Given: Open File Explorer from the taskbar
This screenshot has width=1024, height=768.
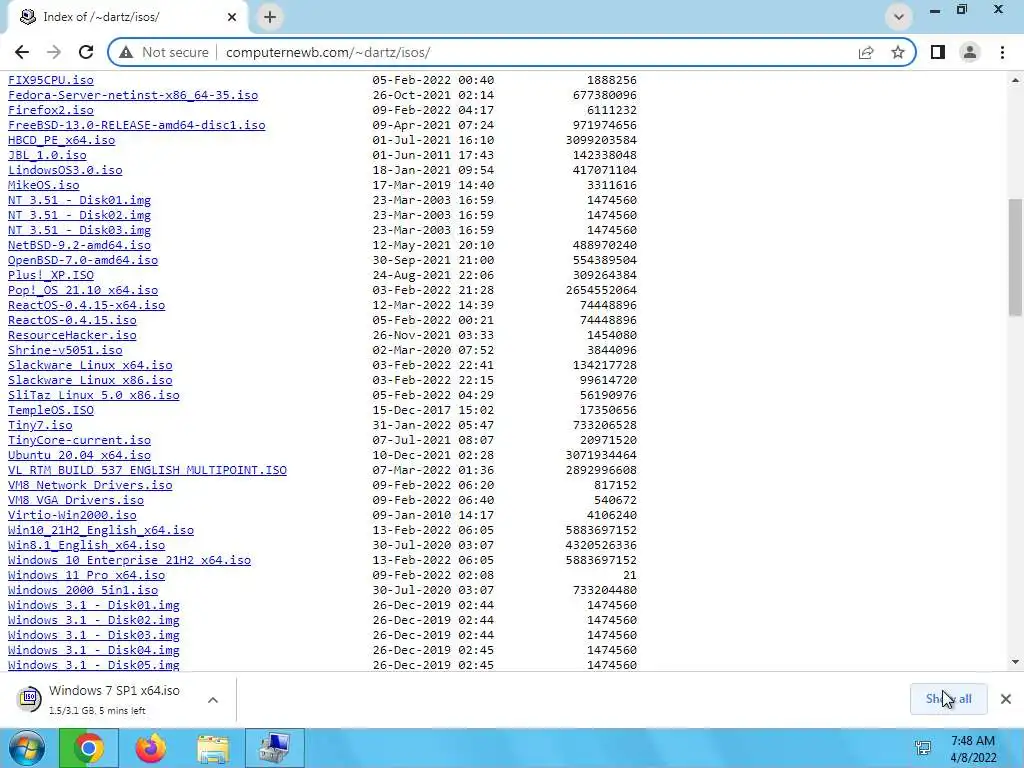Looking at the screenshot, I should [213, 748].
